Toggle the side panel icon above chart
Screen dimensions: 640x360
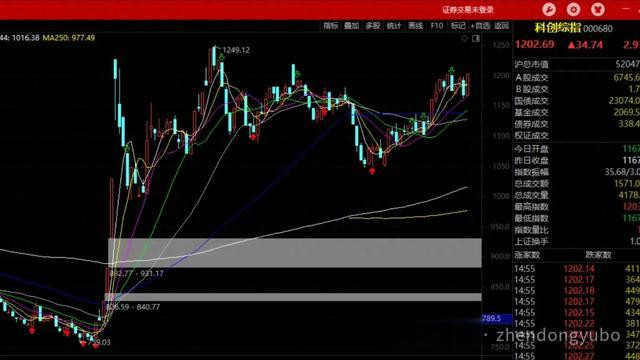pyautogui.click(x=476, y=38)
